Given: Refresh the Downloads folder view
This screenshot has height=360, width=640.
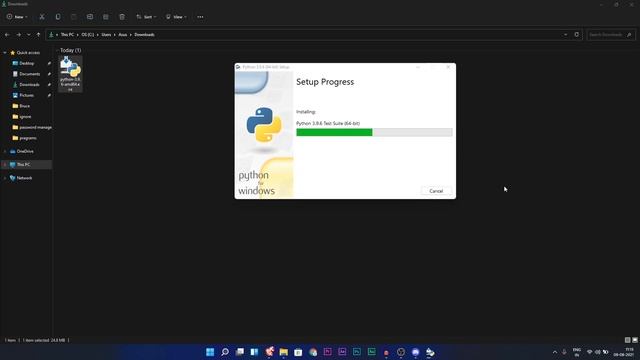Looking at the screenshot, I should pos(576,35).
